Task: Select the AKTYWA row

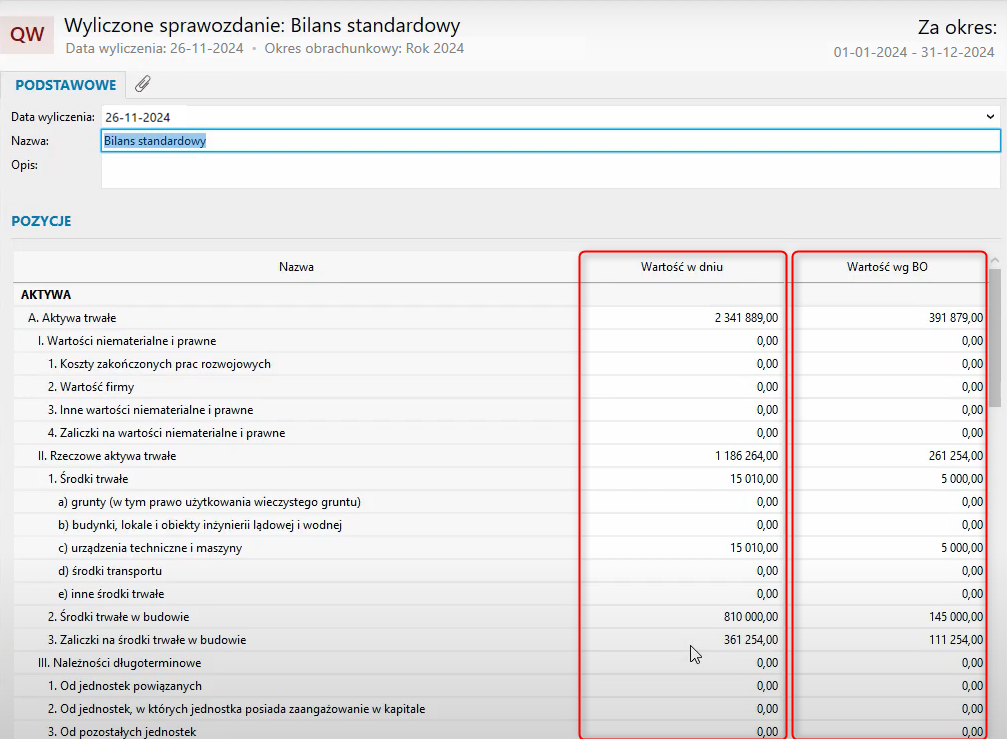Action: click(500, 295)
